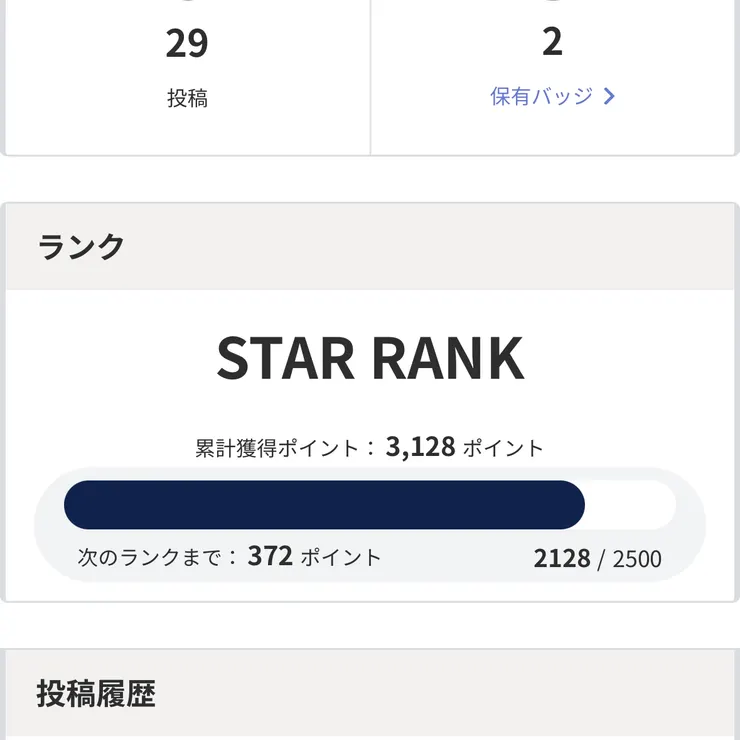Click ポイント unit after 372

coord(341,557)
